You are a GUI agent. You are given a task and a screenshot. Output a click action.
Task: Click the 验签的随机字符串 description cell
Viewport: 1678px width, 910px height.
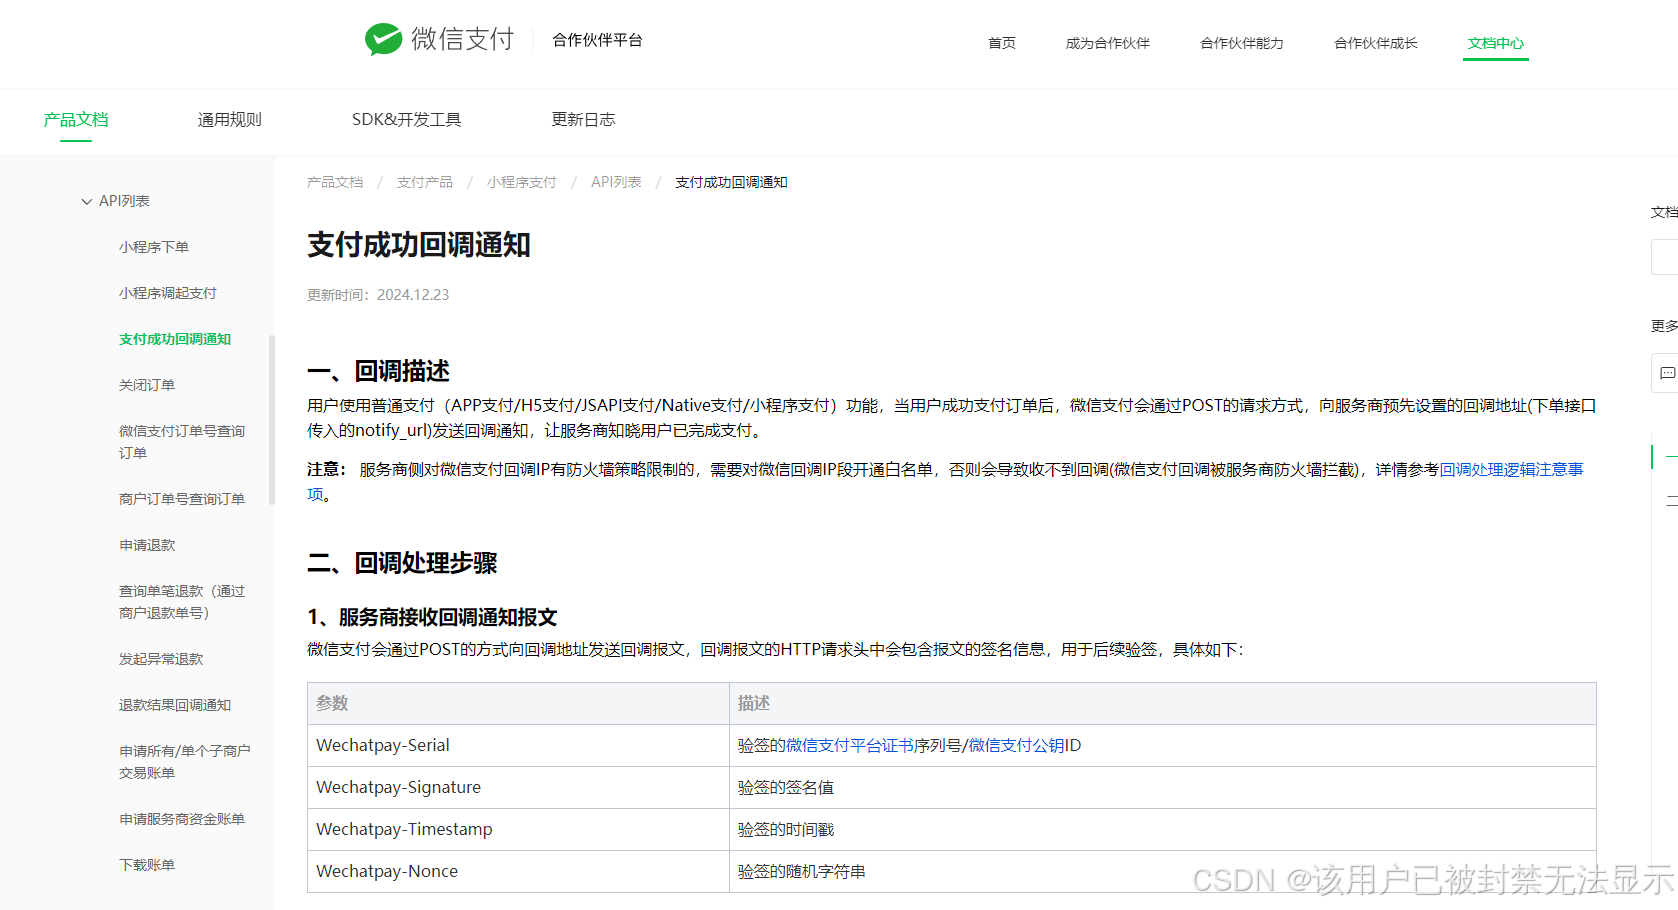pyautogui.click(x=1163, y=871)
